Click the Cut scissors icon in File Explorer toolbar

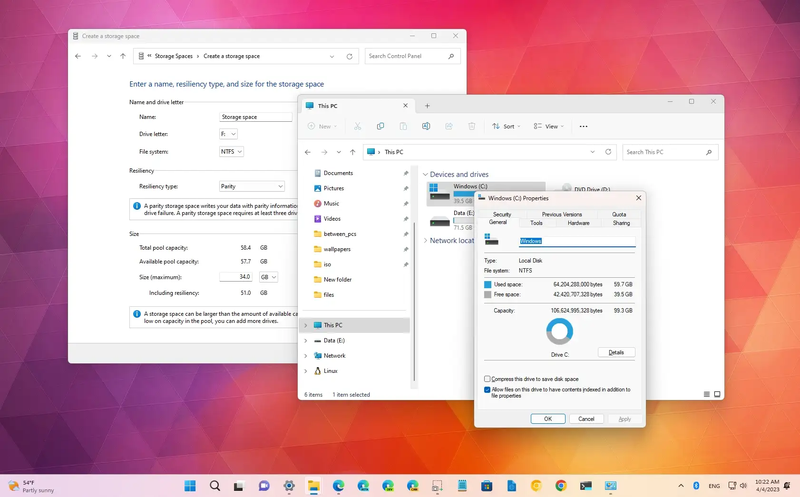(x=358, y=126)
